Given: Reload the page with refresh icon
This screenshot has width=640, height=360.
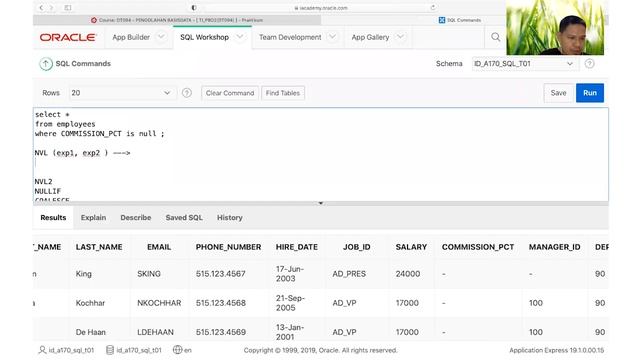Looking at the screenshot, I should 433,8.
